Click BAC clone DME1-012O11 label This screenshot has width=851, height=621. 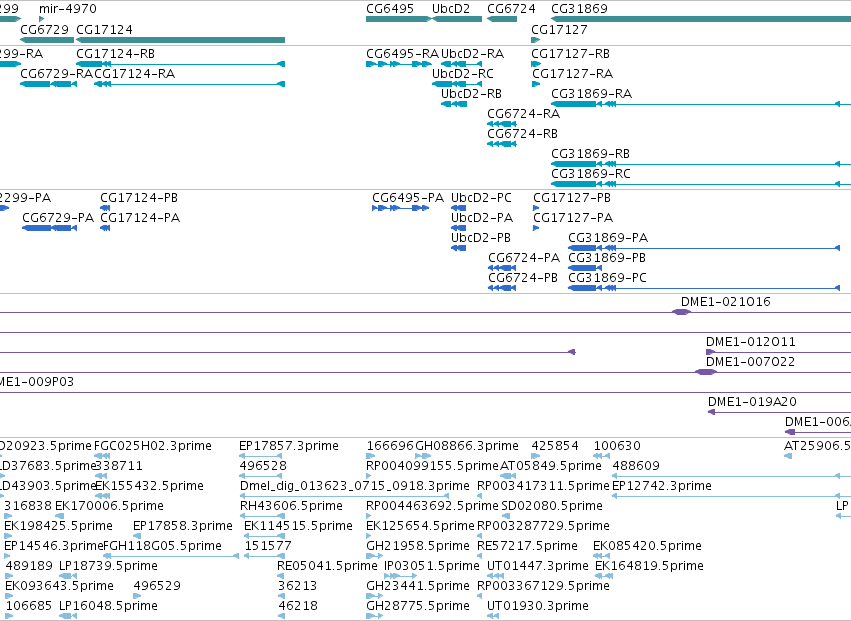pyautogui.click(x=751, y=342)
